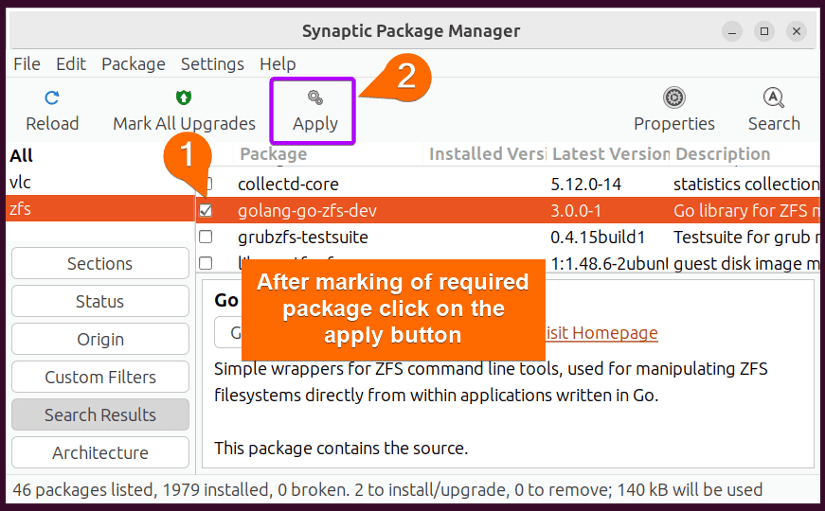
Task: Click the Origin button
Action: click(x=100, y=339)
